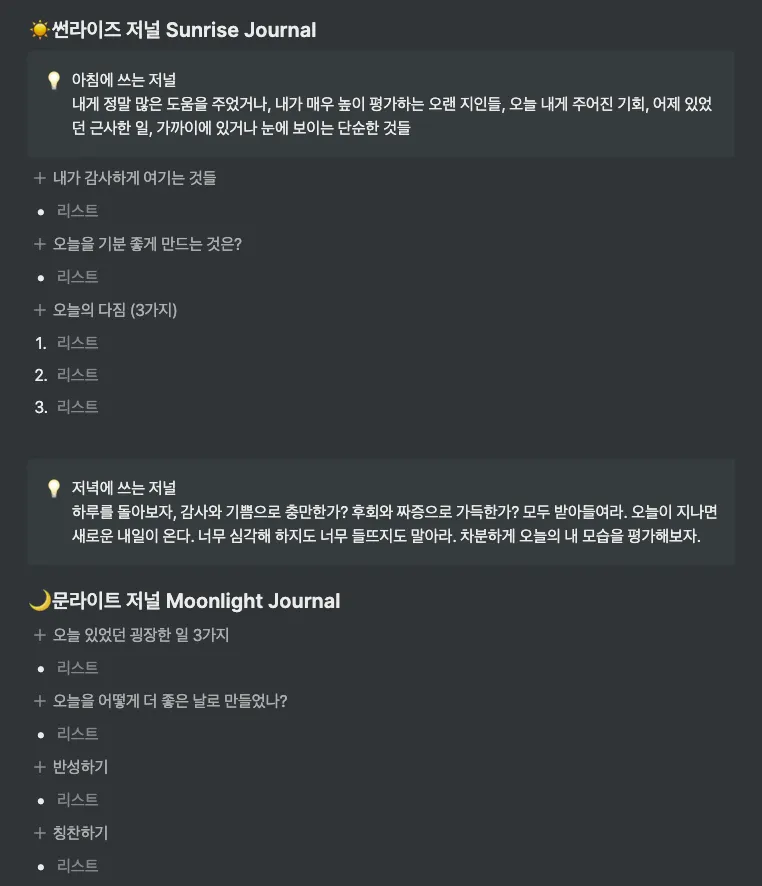The image size is (762, 886).
Task: Click the lightbulb icon in the 아침에 쓰는 저널 callout
Action: [x=54, y=80]
